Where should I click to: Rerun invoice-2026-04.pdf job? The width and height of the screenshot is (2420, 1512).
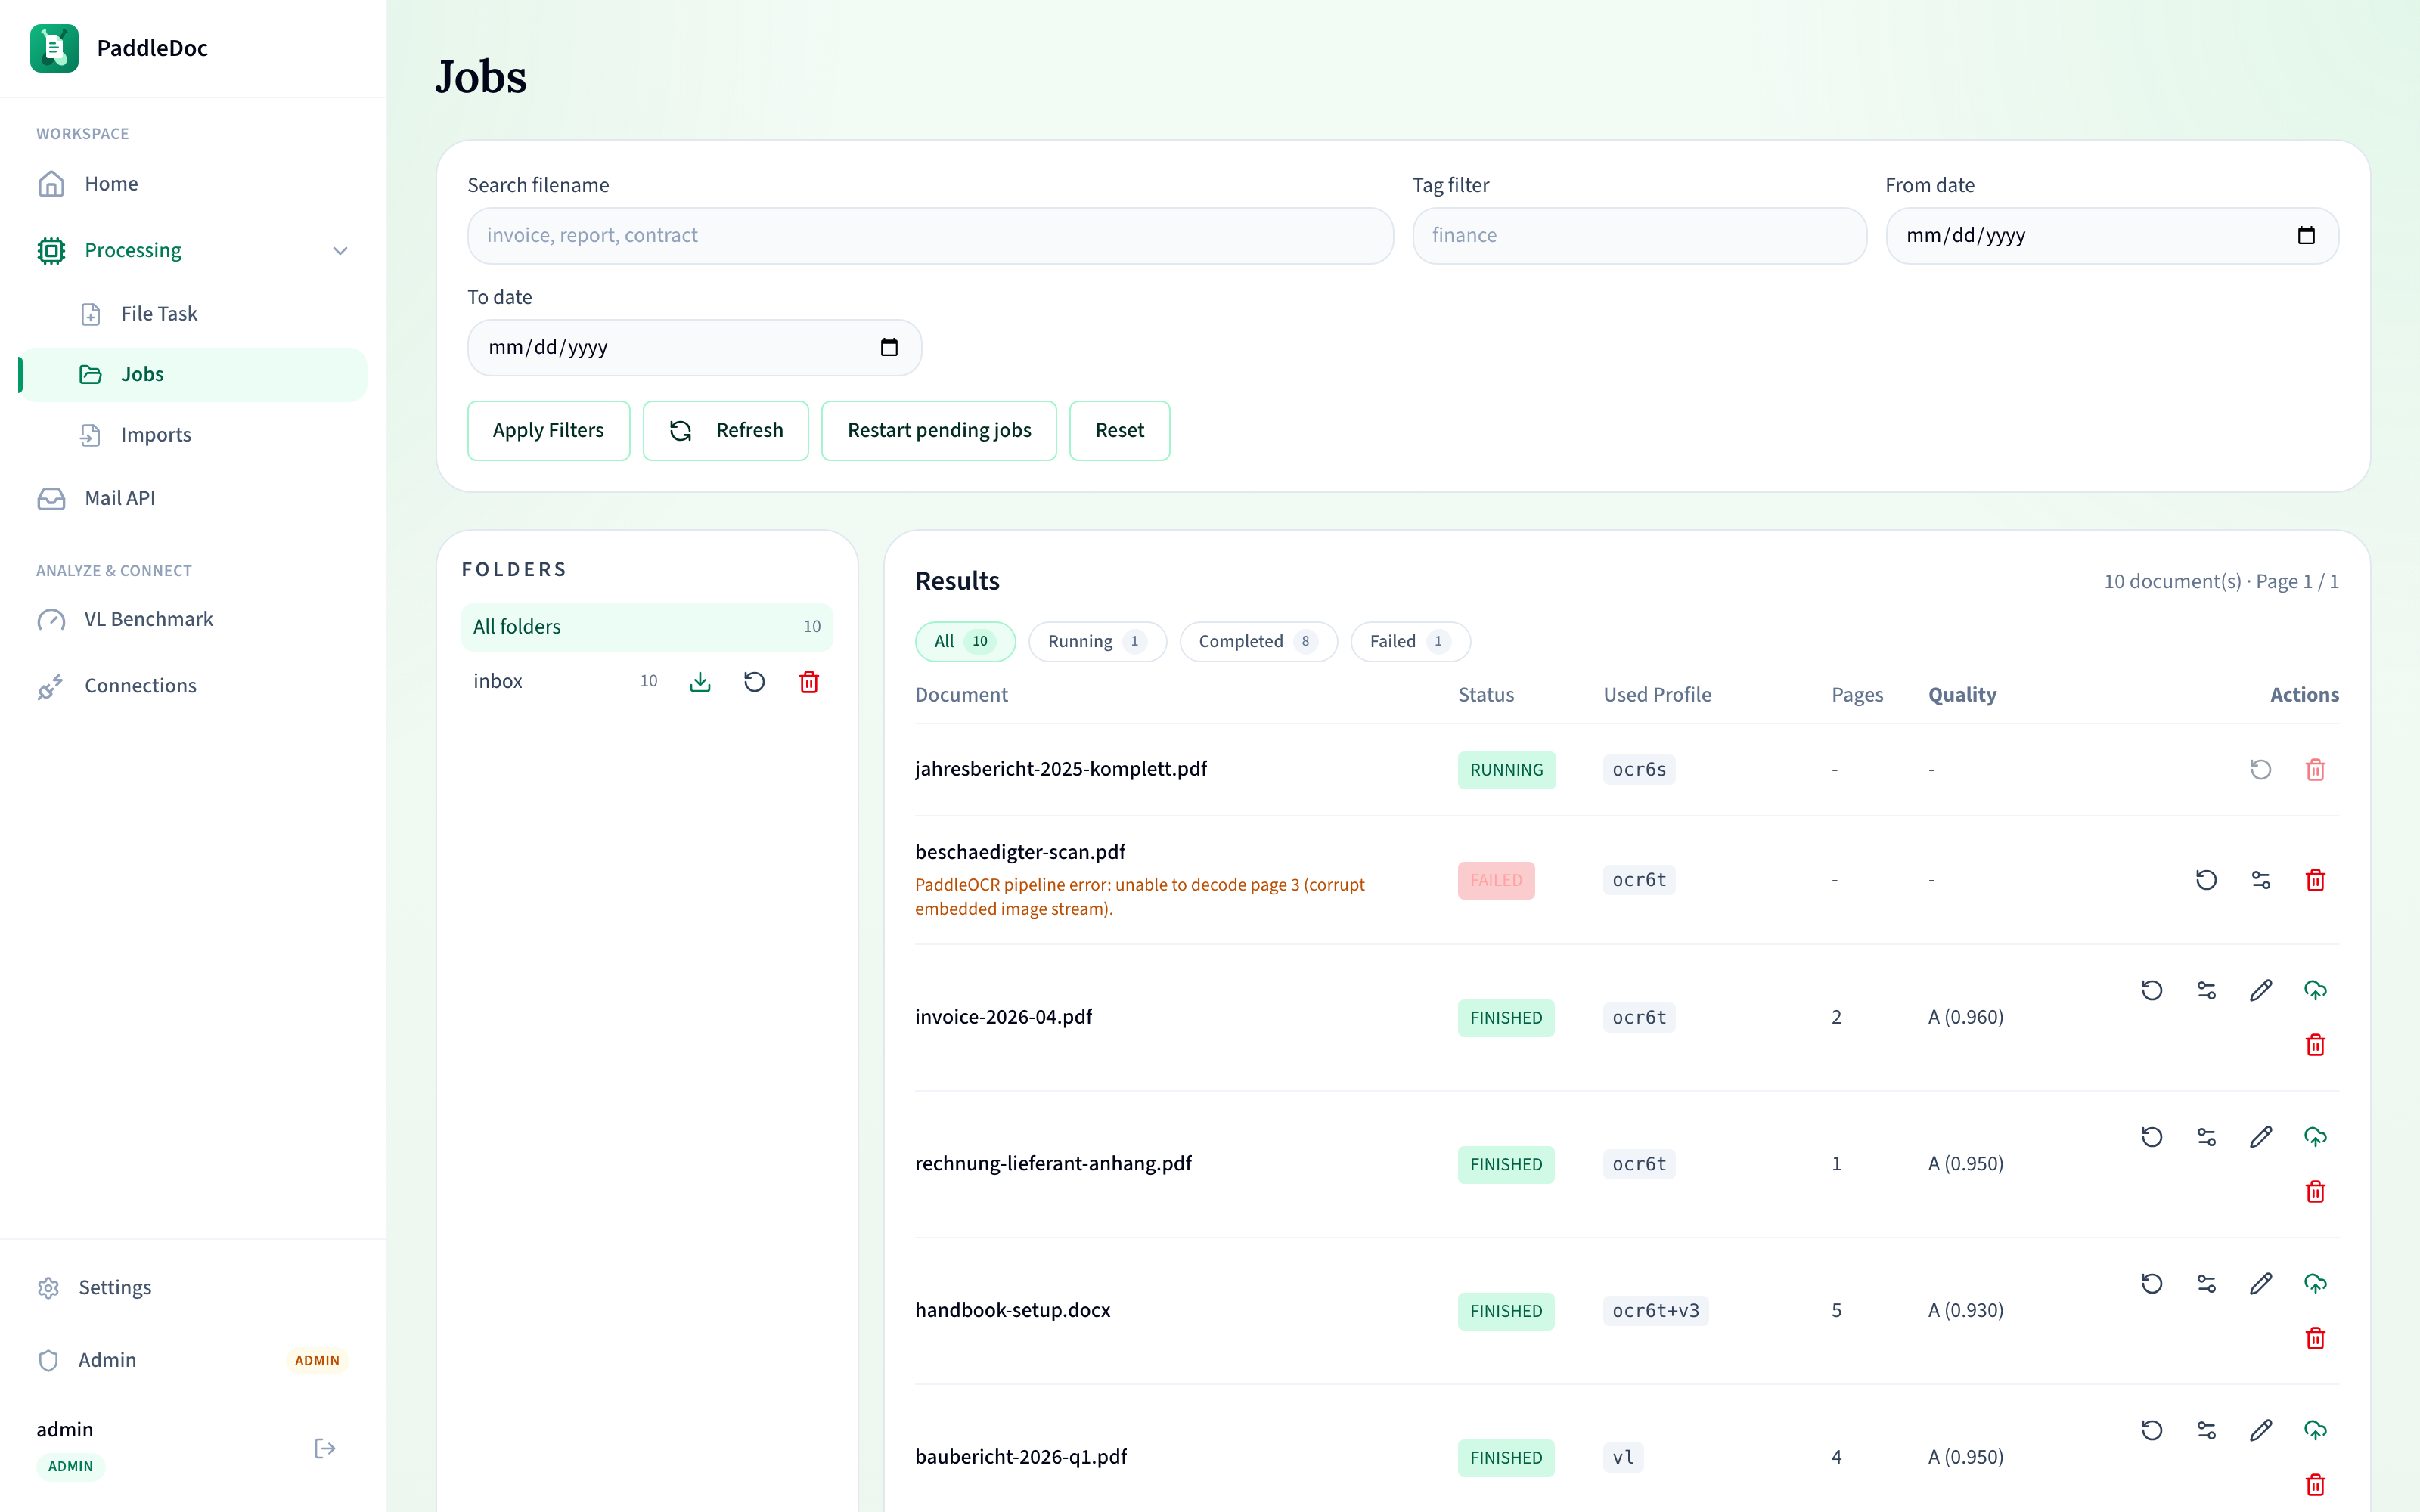(x=2152, y=990)
